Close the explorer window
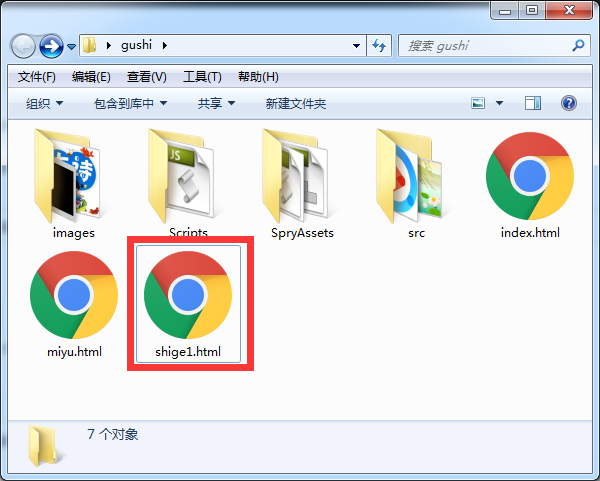The width and height of the screenshot is (600, 481). click(x=569, y=11)
